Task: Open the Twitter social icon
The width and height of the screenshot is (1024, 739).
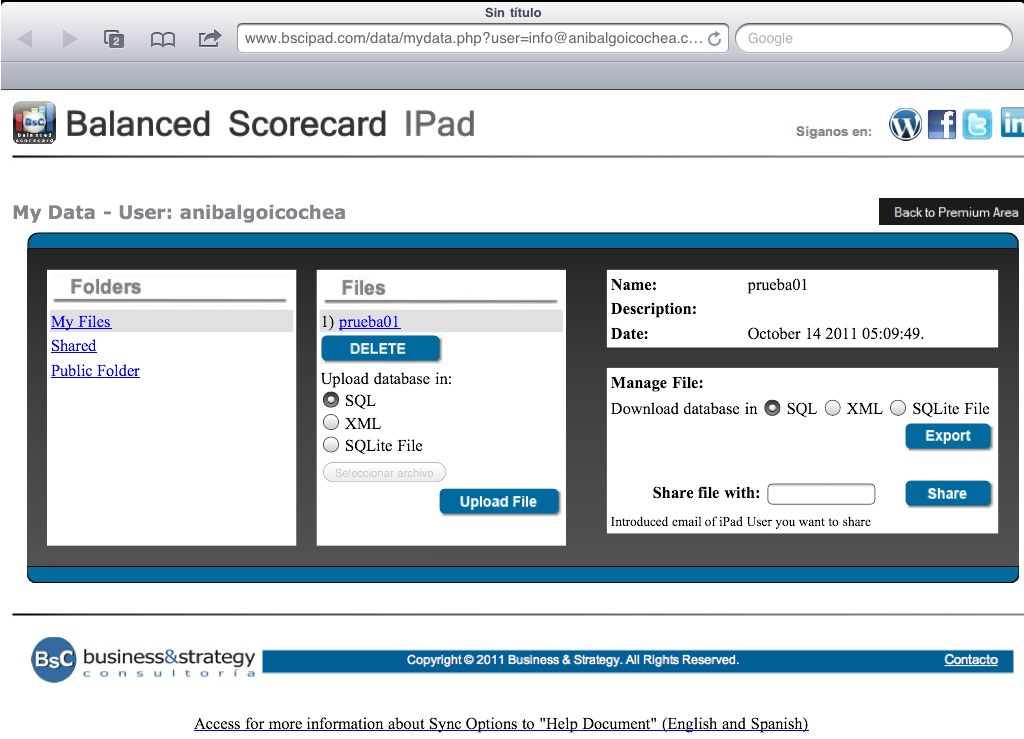Action: (x=977, y=124)
